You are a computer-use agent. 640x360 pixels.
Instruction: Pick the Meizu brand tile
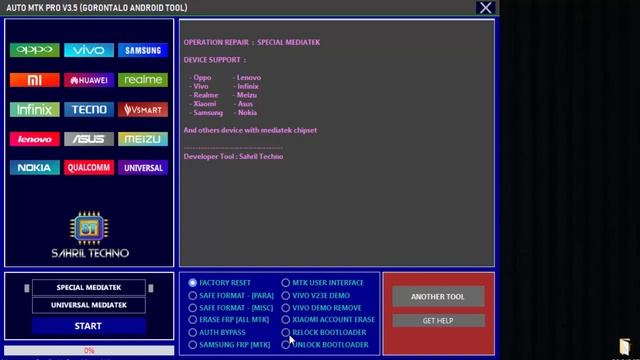pyautogui.click(x=143, y=139)
